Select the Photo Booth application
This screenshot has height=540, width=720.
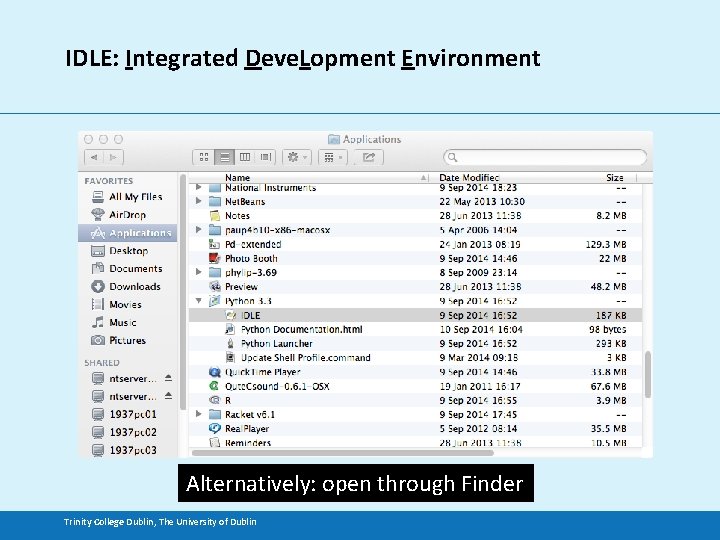coord(415,259)
